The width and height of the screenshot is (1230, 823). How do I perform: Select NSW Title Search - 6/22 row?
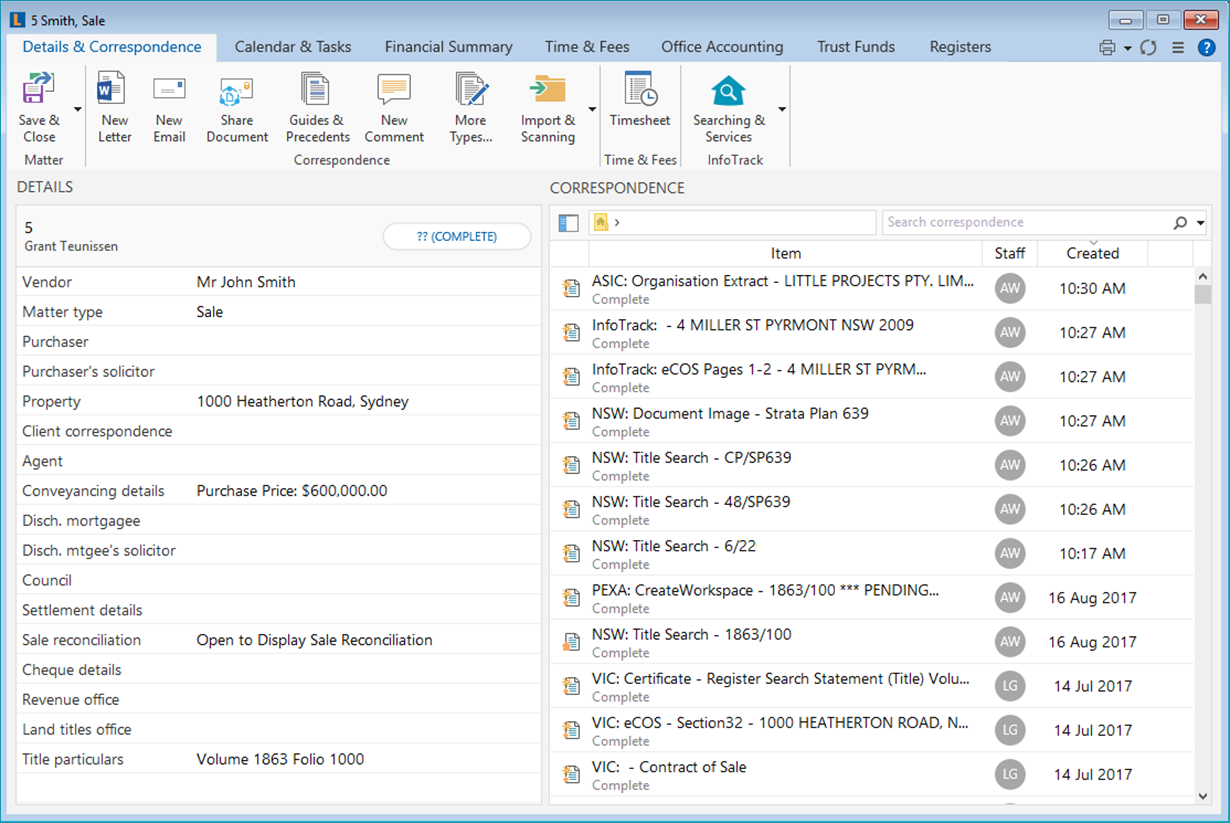coord(872,553)
